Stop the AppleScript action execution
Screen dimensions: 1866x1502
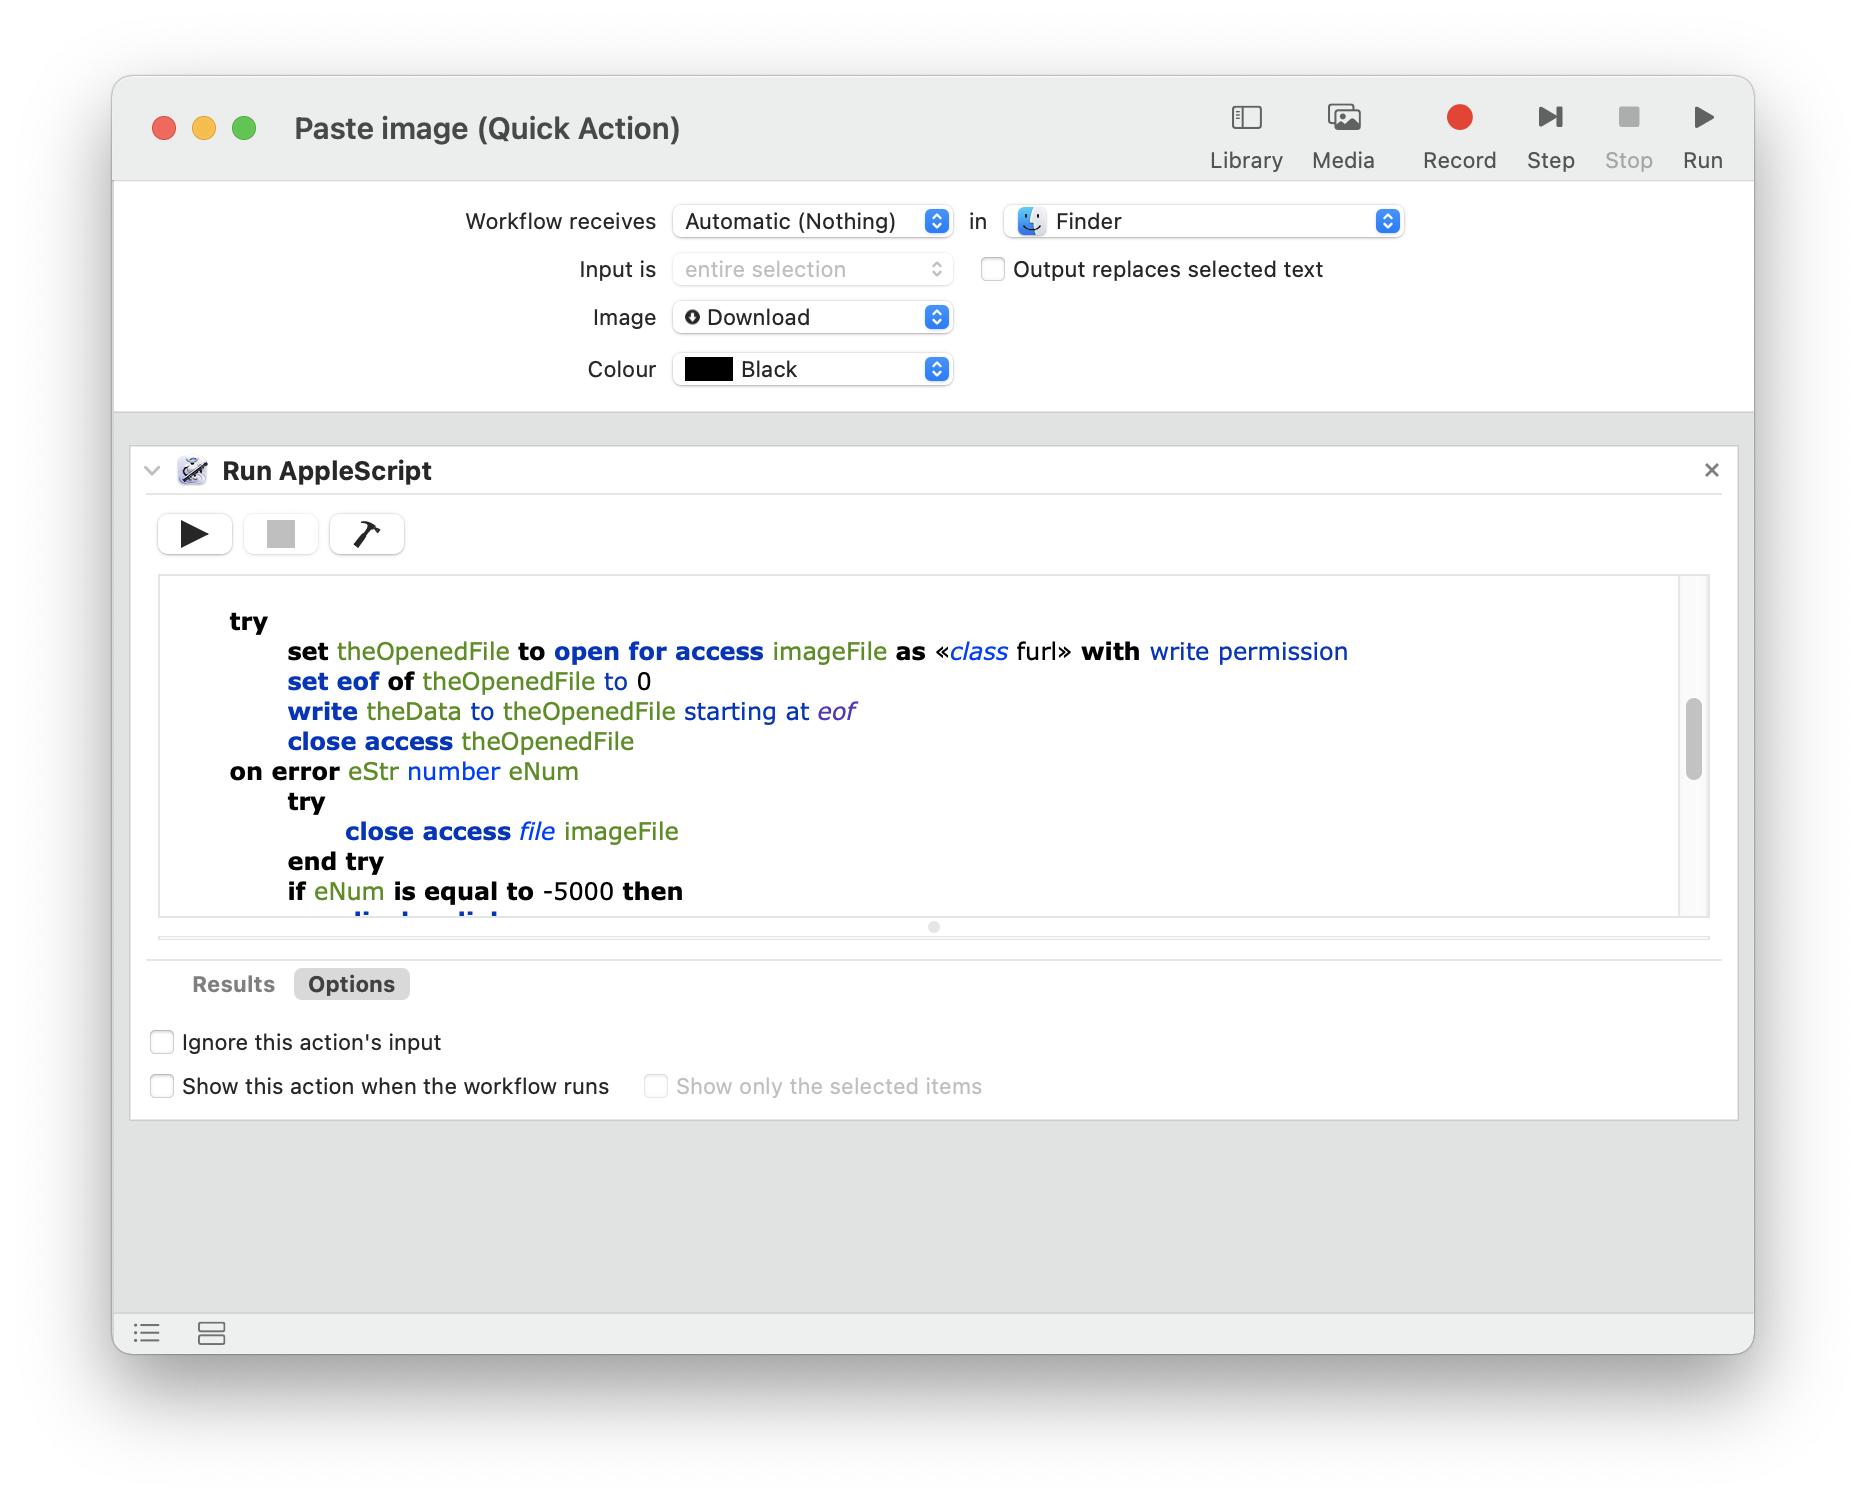coord(280,534)
